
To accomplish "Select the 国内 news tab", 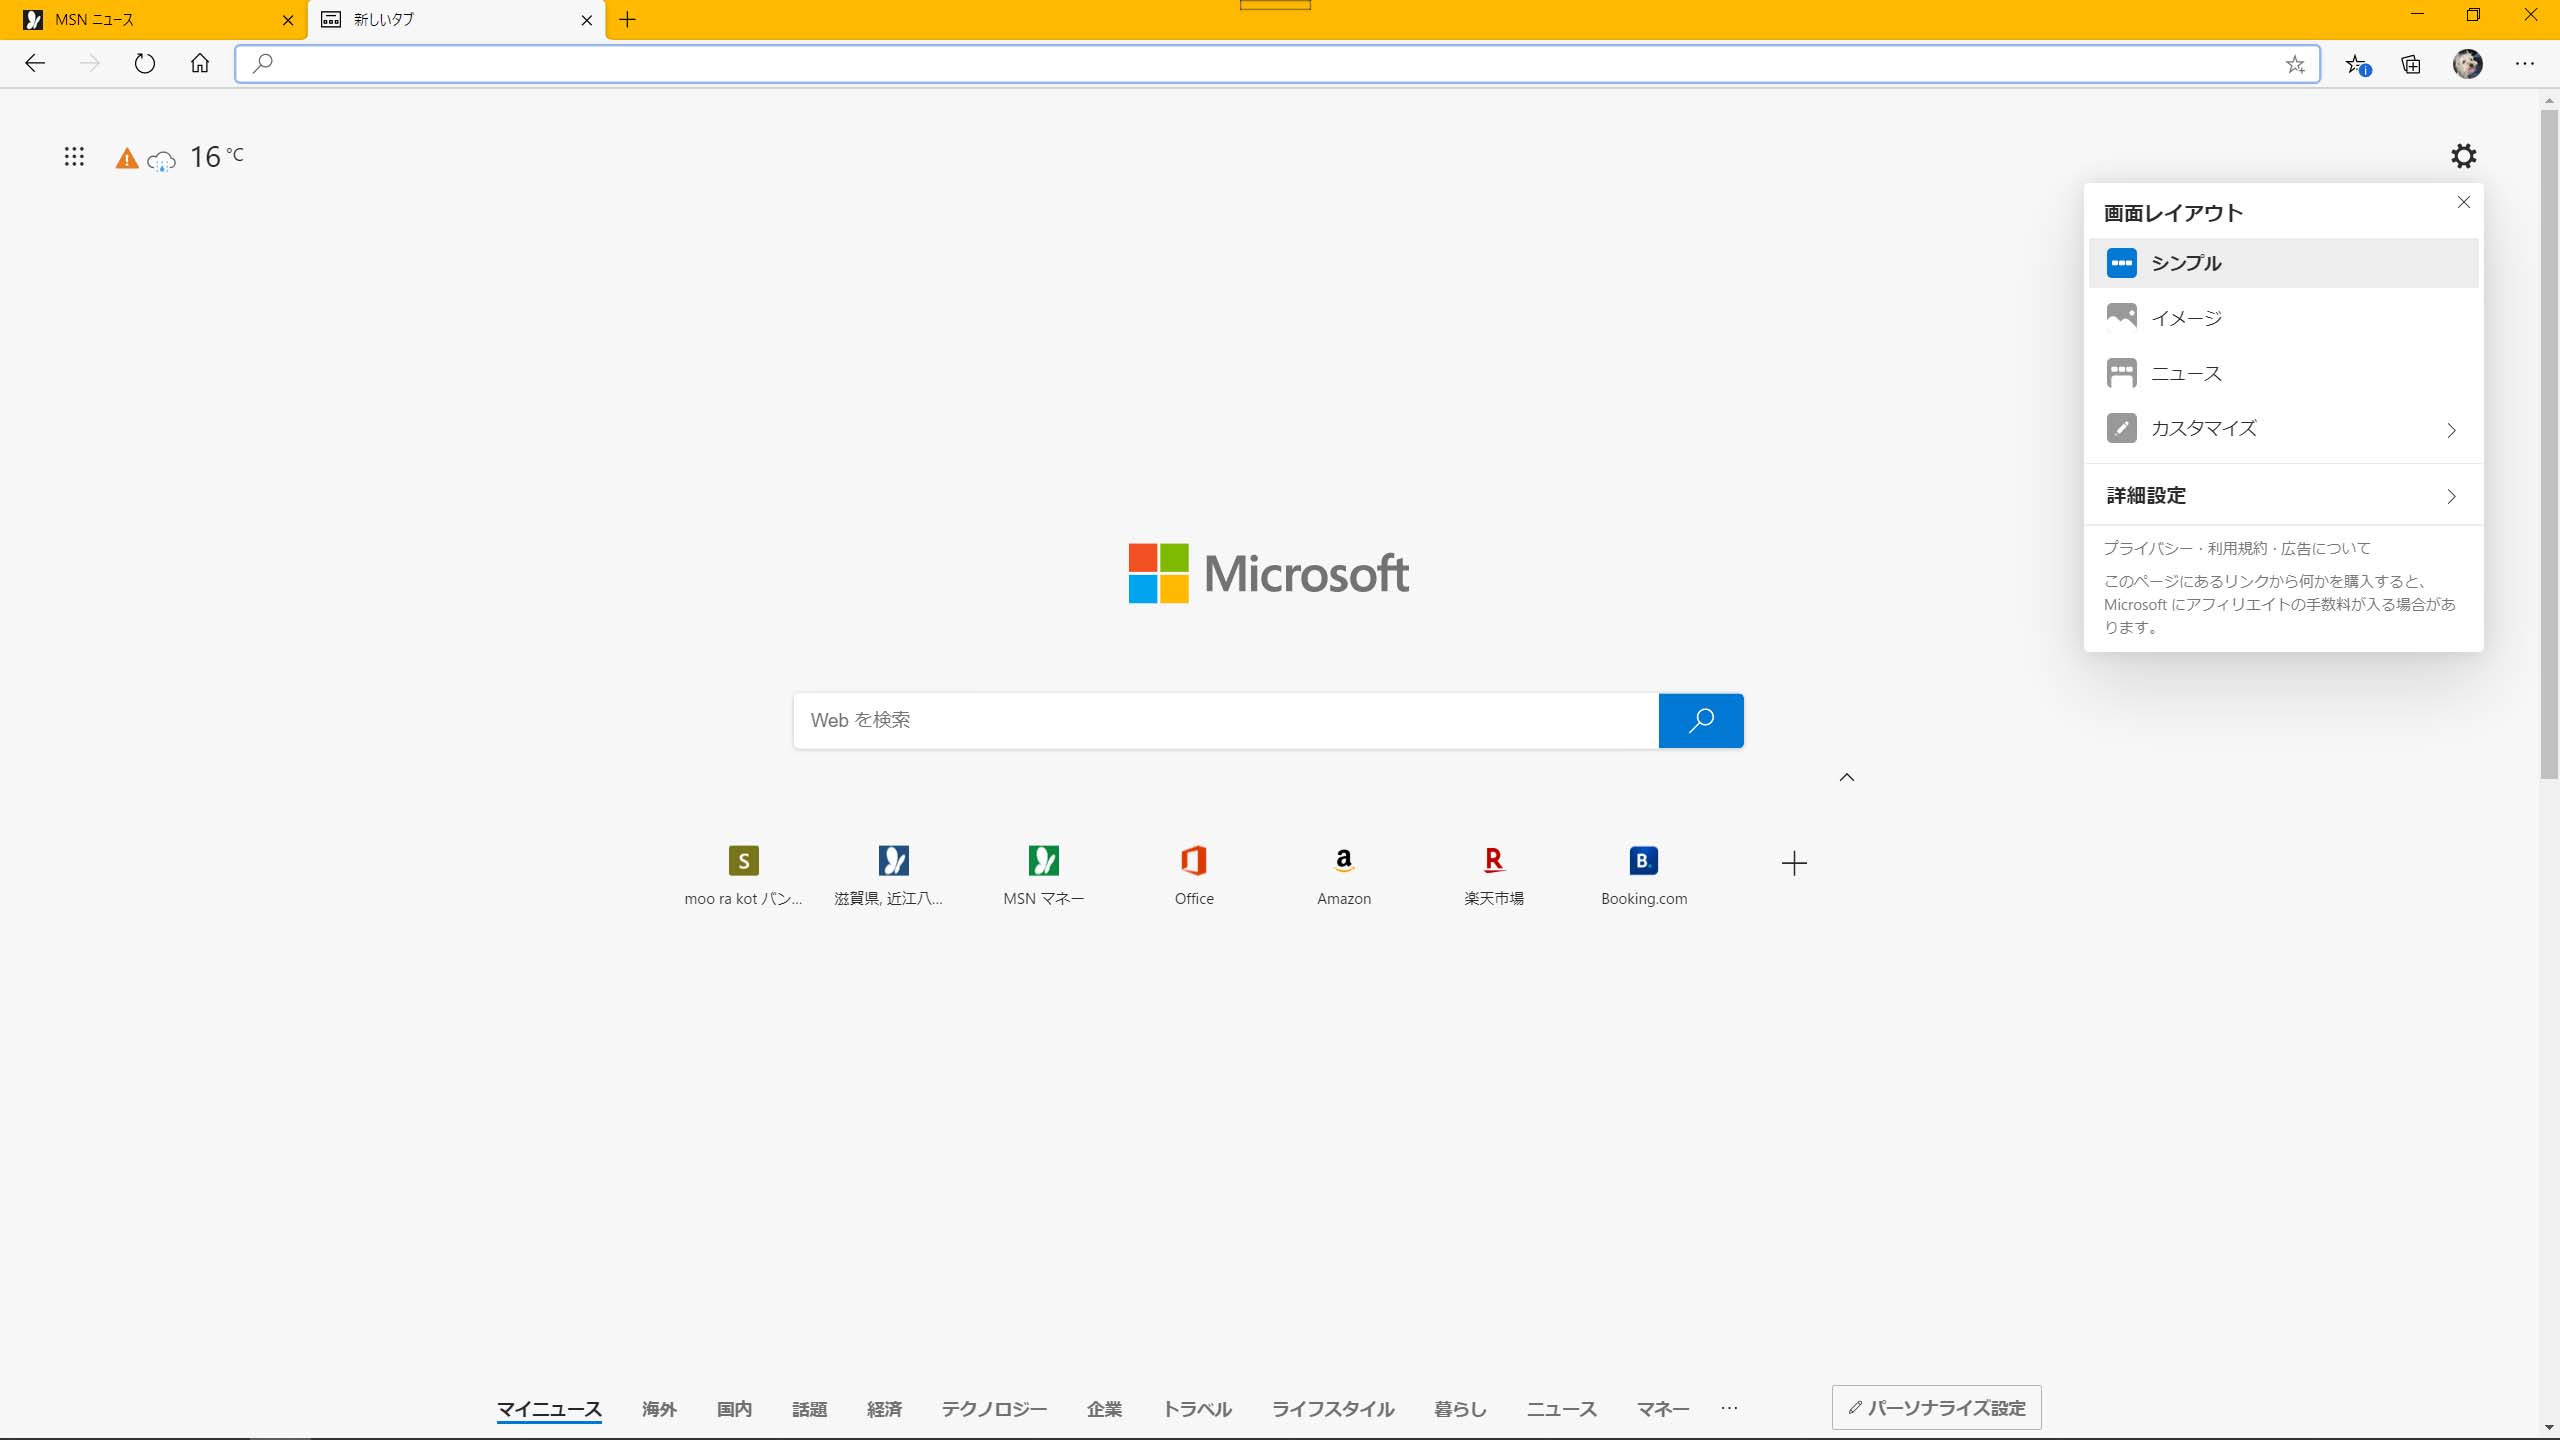I will (x=734, y=1409).
